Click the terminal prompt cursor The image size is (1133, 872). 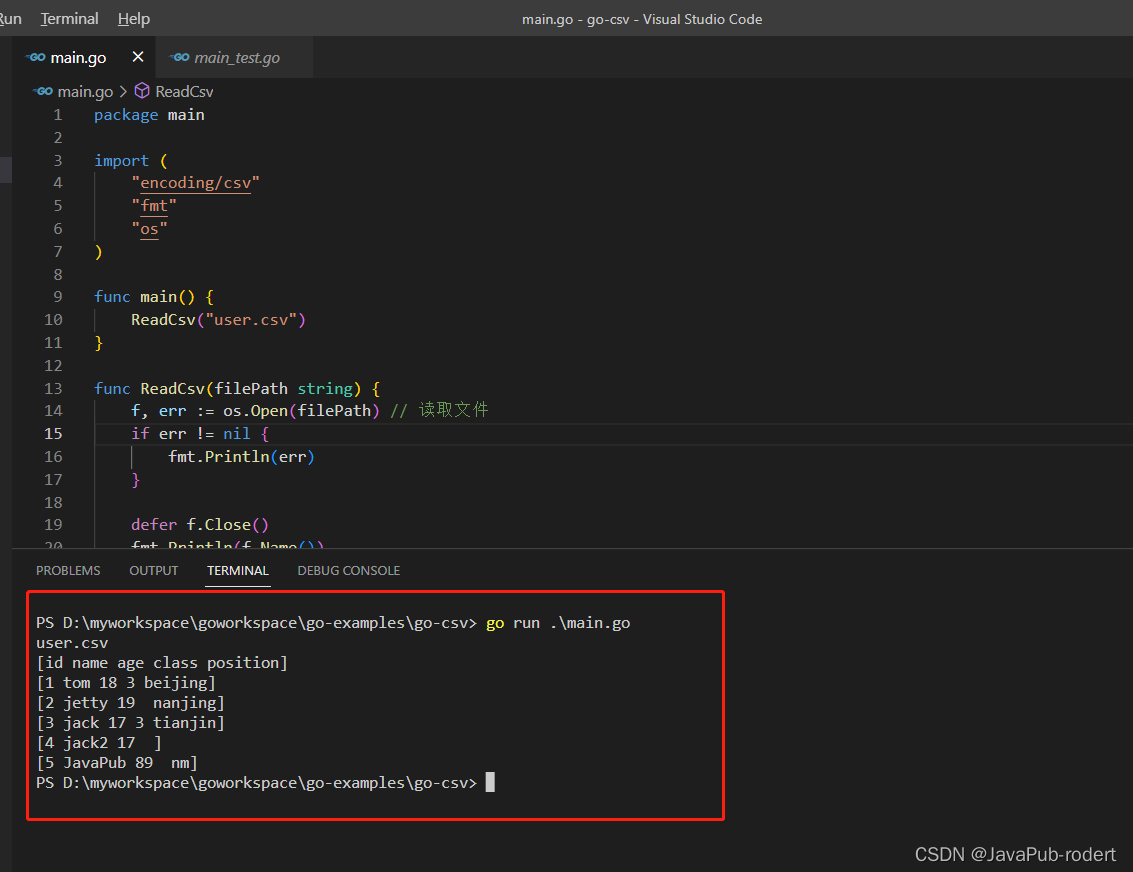490,782
